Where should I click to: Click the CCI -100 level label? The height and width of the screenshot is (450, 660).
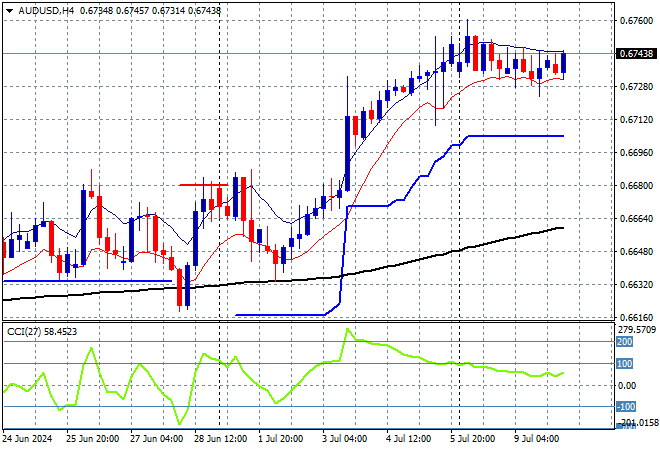click(627, 407)
